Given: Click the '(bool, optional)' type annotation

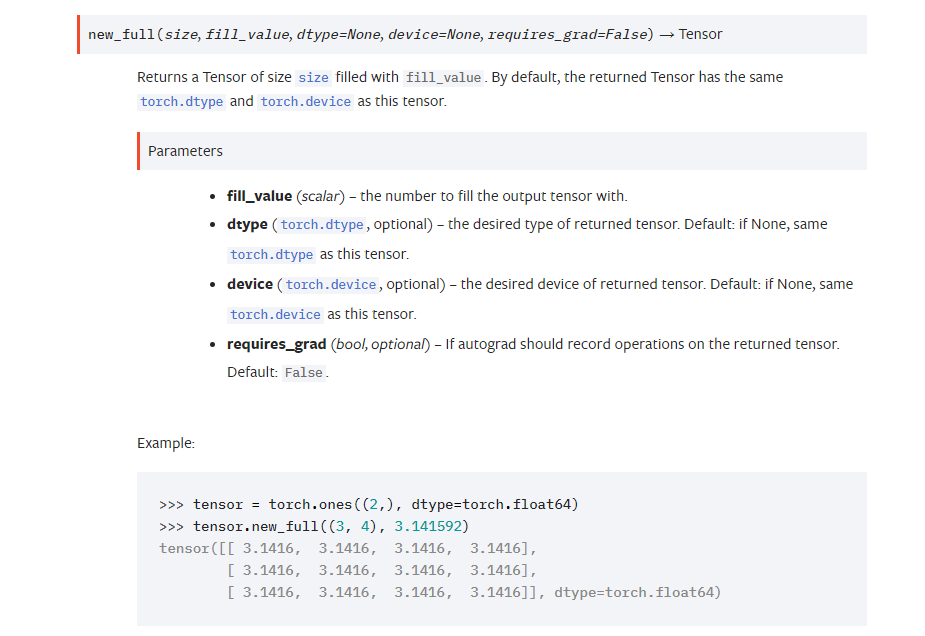Looking at the screenshot, I should tap(381, 345).
